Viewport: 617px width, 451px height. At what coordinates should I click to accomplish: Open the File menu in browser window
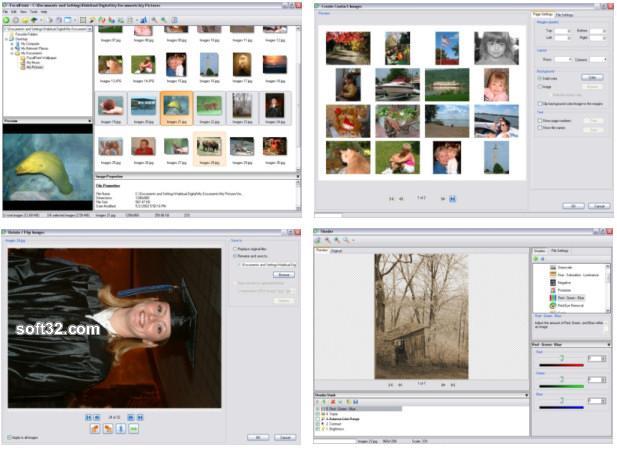click(5, 12)
